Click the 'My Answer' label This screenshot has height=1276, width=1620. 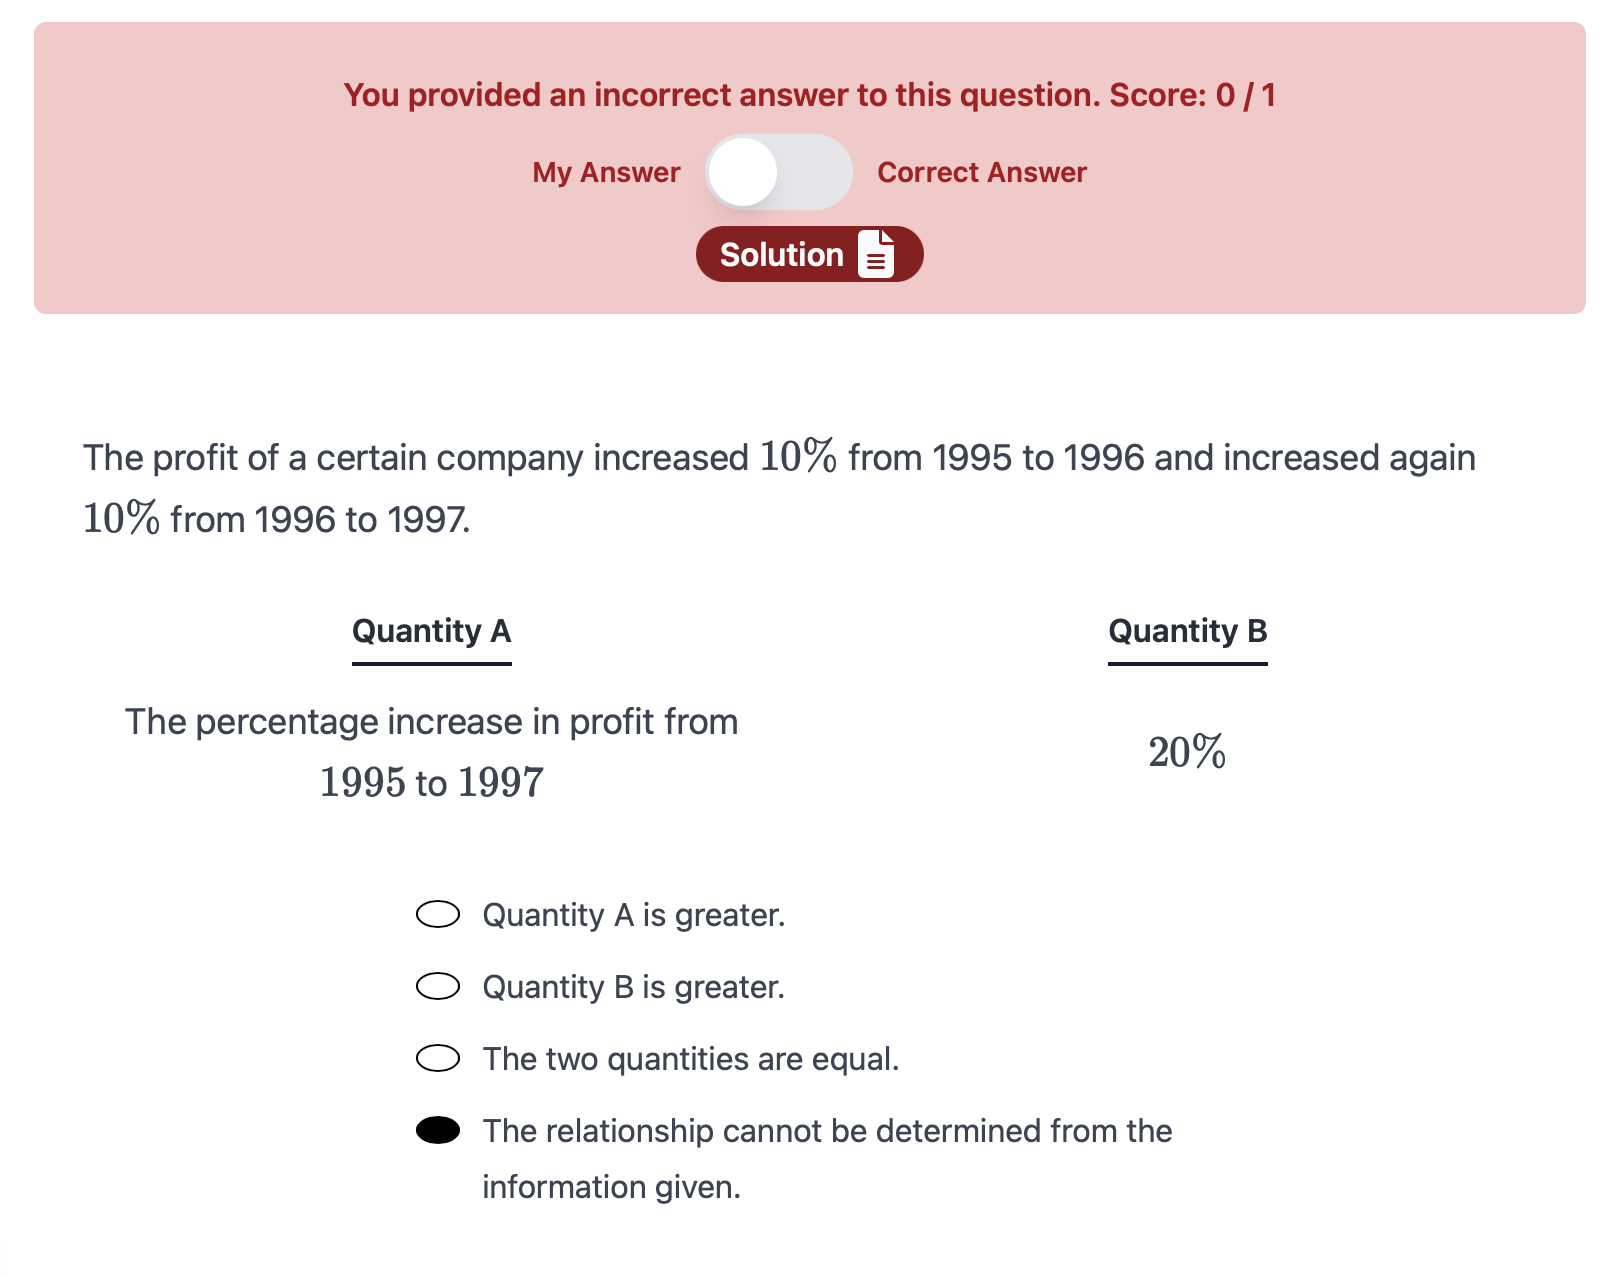point(606,172)
